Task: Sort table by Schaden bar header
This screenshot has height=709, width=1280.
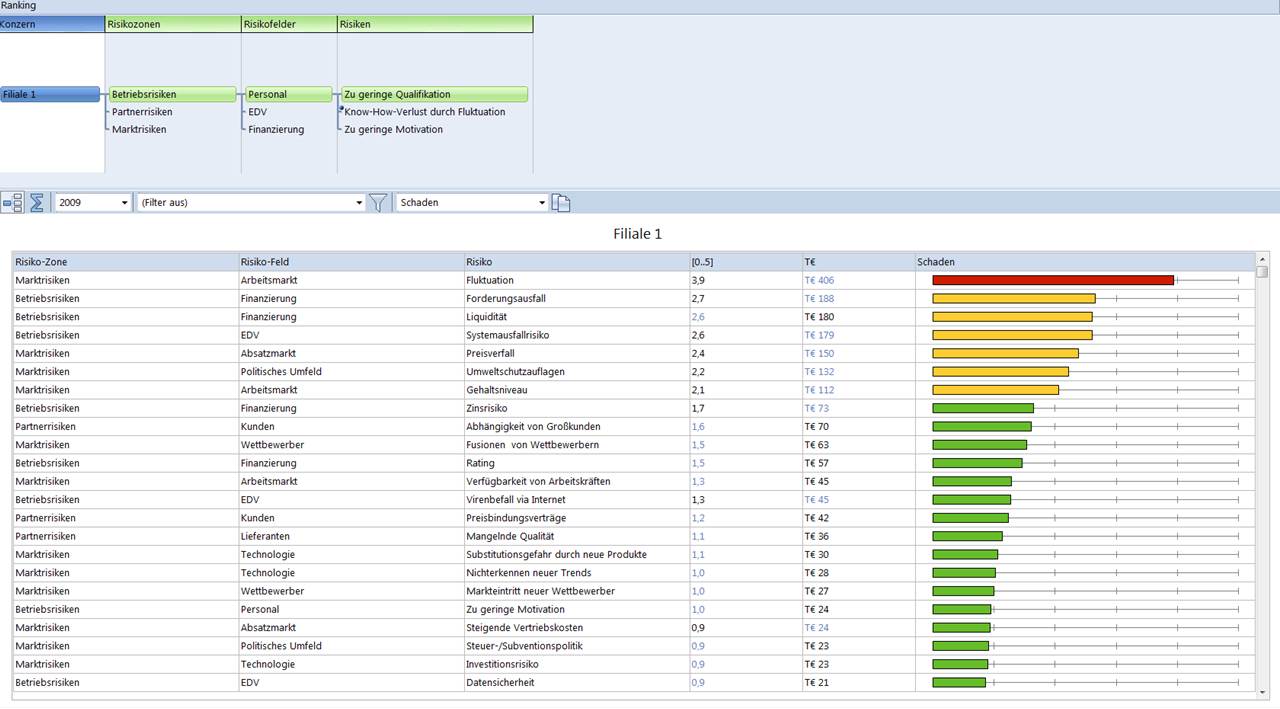Action: (1085, 262)
